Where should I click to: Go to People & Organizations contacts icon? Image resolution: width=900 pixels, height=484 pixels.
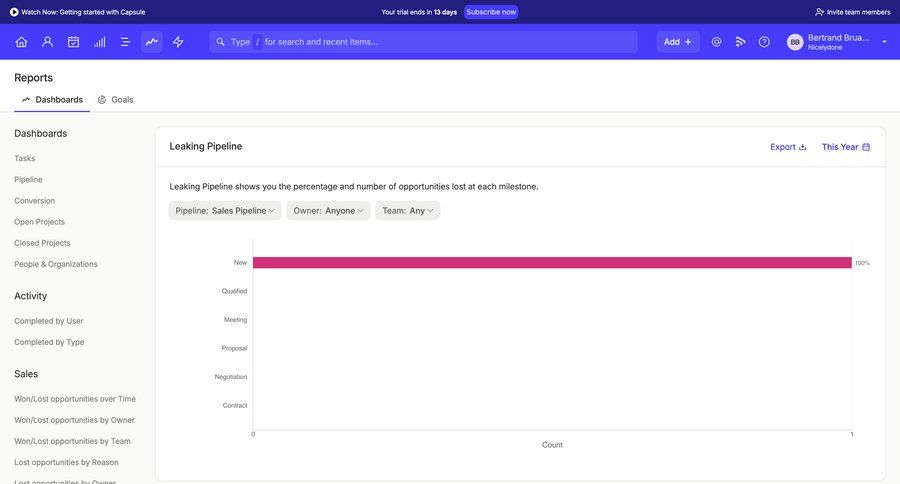tap(47, 42)
